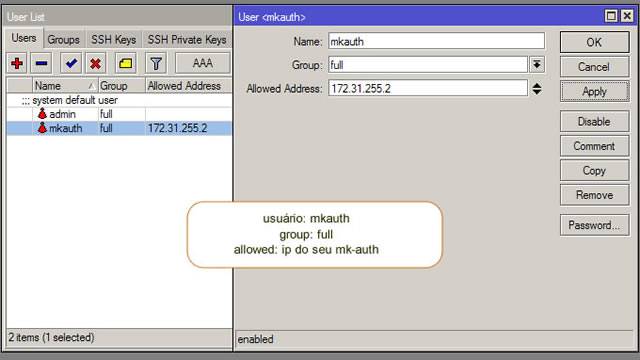Click the Copy button
Screen dimensions: 640x360
pyautogui.click(x=594, y=170)
